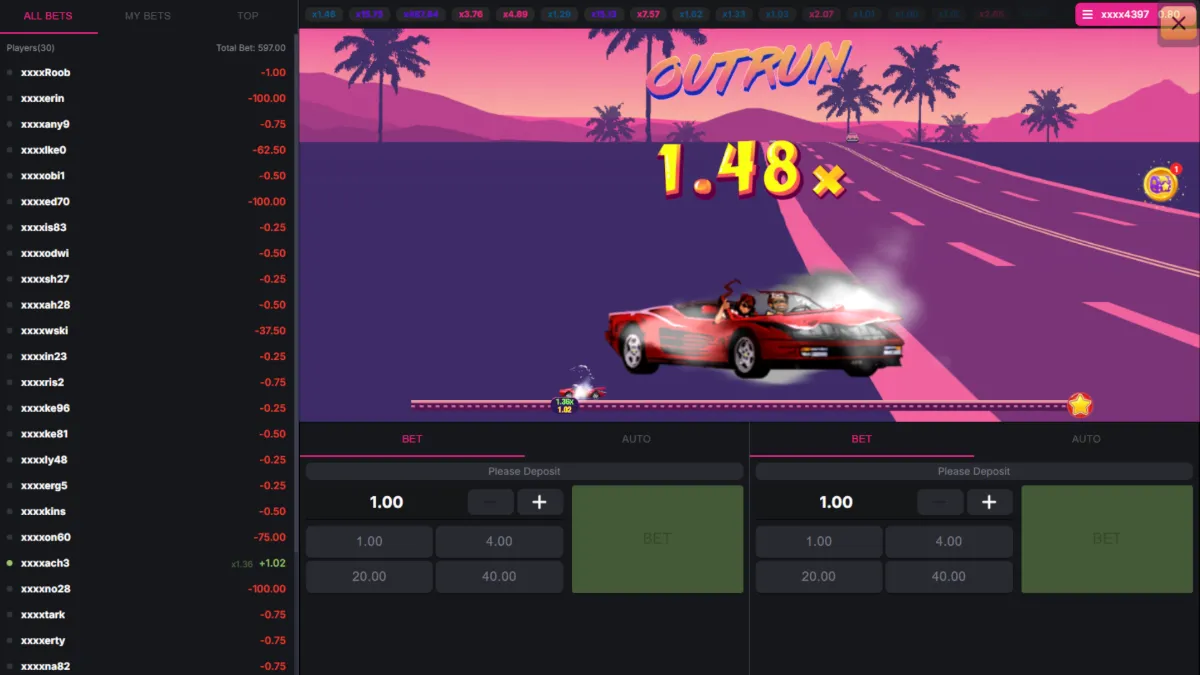
Task: Open the TOP tab
Action: click(248, 16)
